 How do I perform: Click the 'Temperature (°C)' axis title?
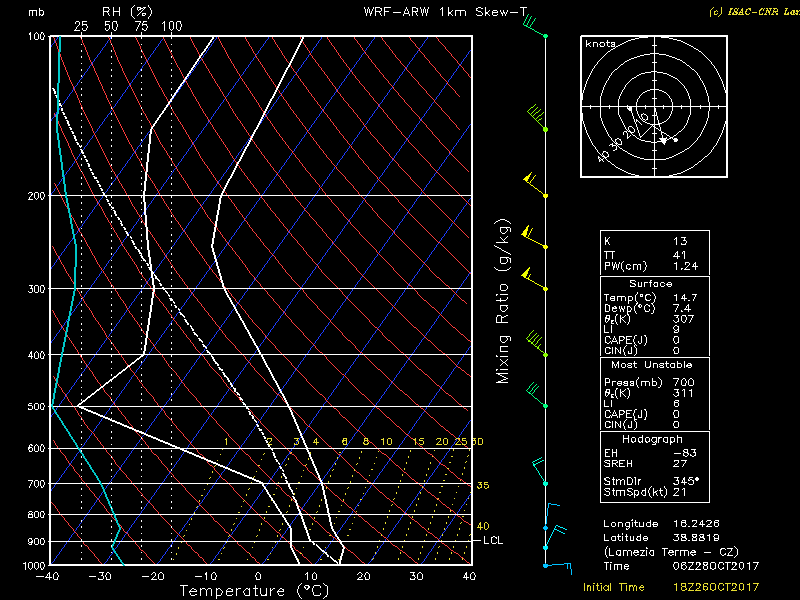tap(254, 591)
